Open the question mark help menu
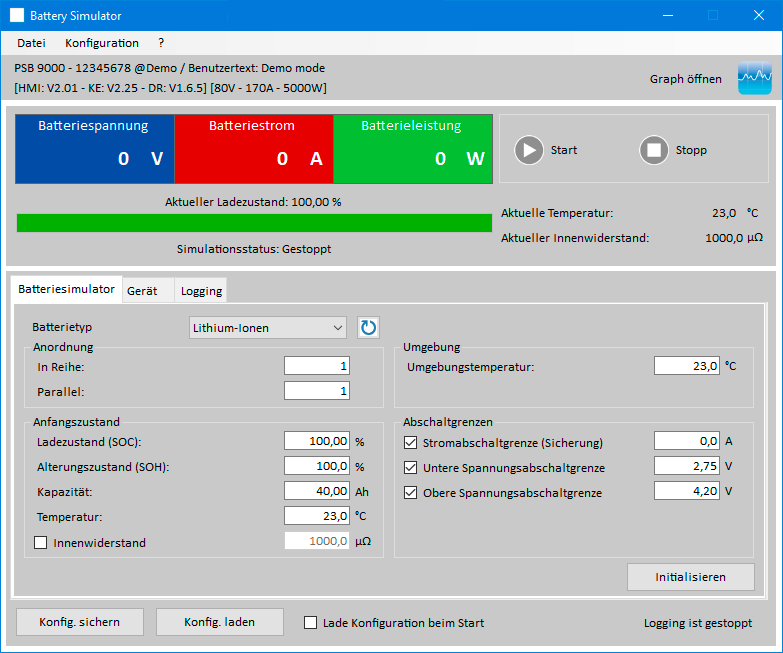The image size is (783, 653). pyautogui.click(x=161, y=43)
